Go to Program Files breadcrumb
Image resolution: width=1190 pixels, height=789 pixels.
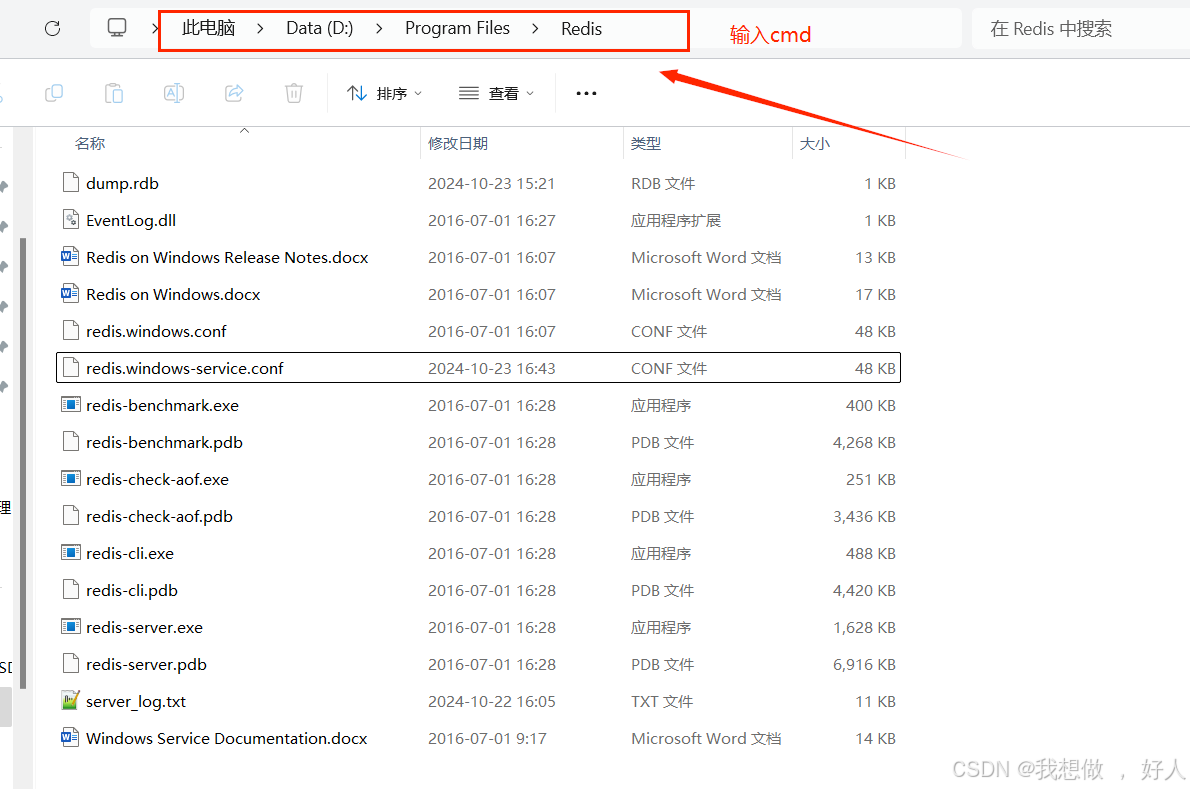(458, 29)
